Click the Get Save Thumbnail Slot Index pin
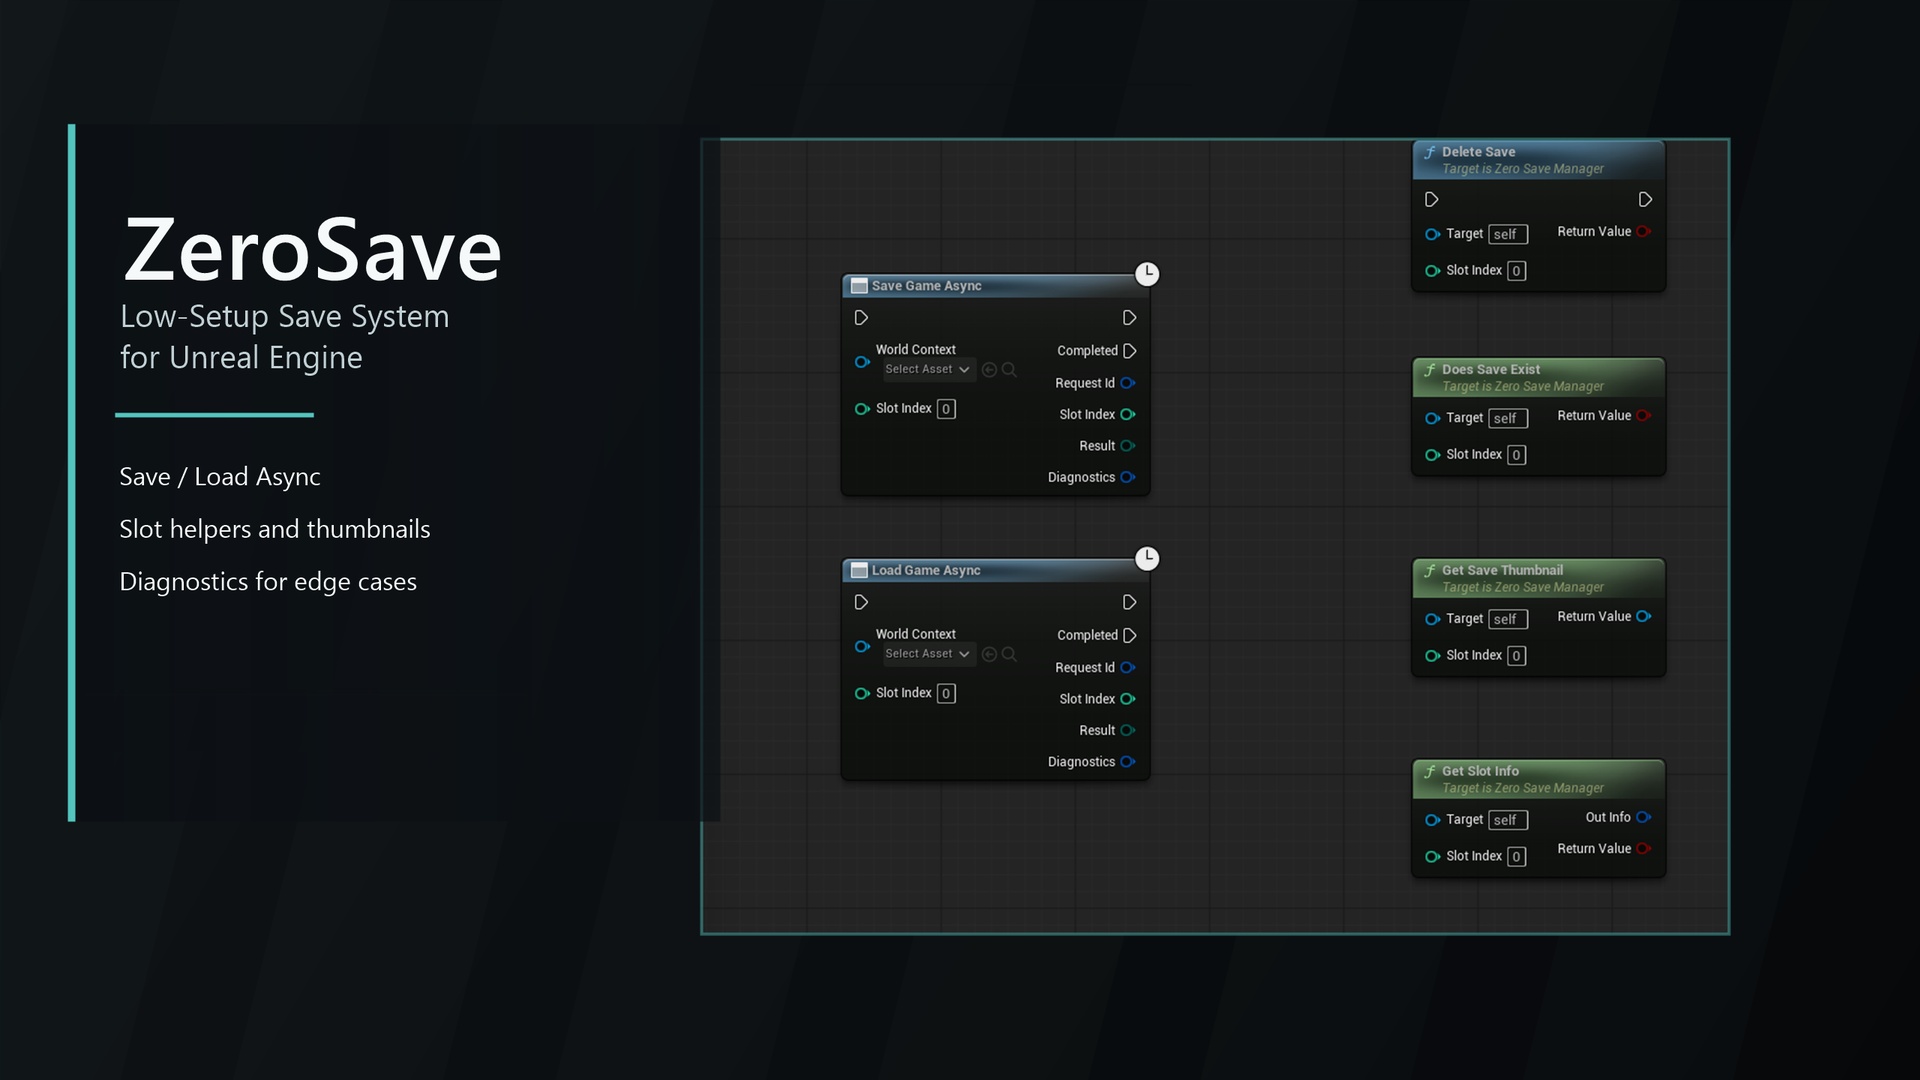1920x1080 pixels. click(x=1432, y=656)
